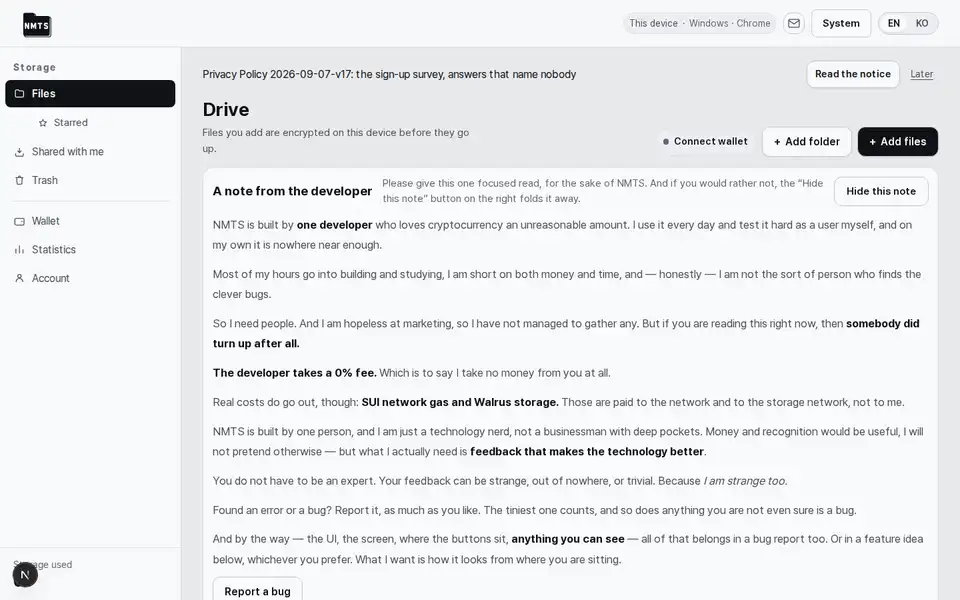Click the bold text 'The developer takes a 0% fee.'
960x600 pixels.
(x=294, y=373)
